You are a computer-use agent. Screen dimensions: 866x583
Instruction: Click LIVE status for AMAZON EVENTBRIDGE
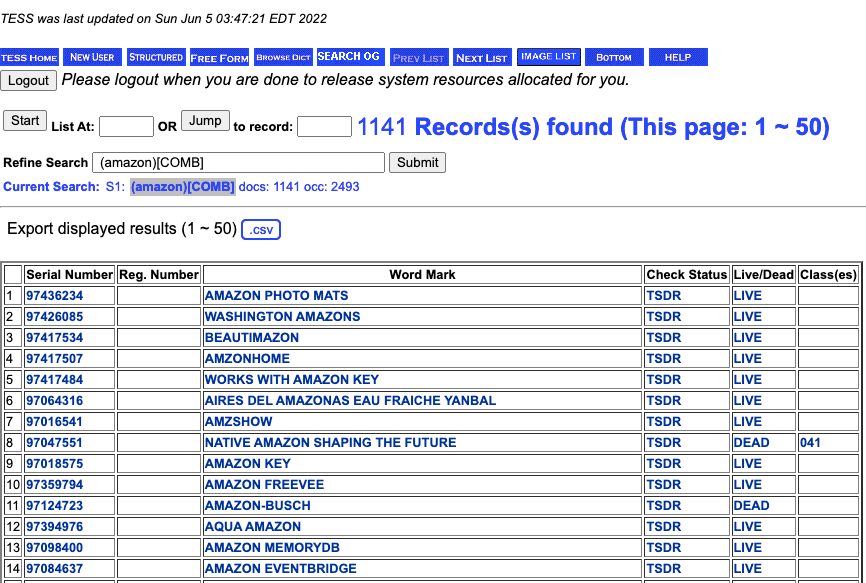tap(747, 568)
